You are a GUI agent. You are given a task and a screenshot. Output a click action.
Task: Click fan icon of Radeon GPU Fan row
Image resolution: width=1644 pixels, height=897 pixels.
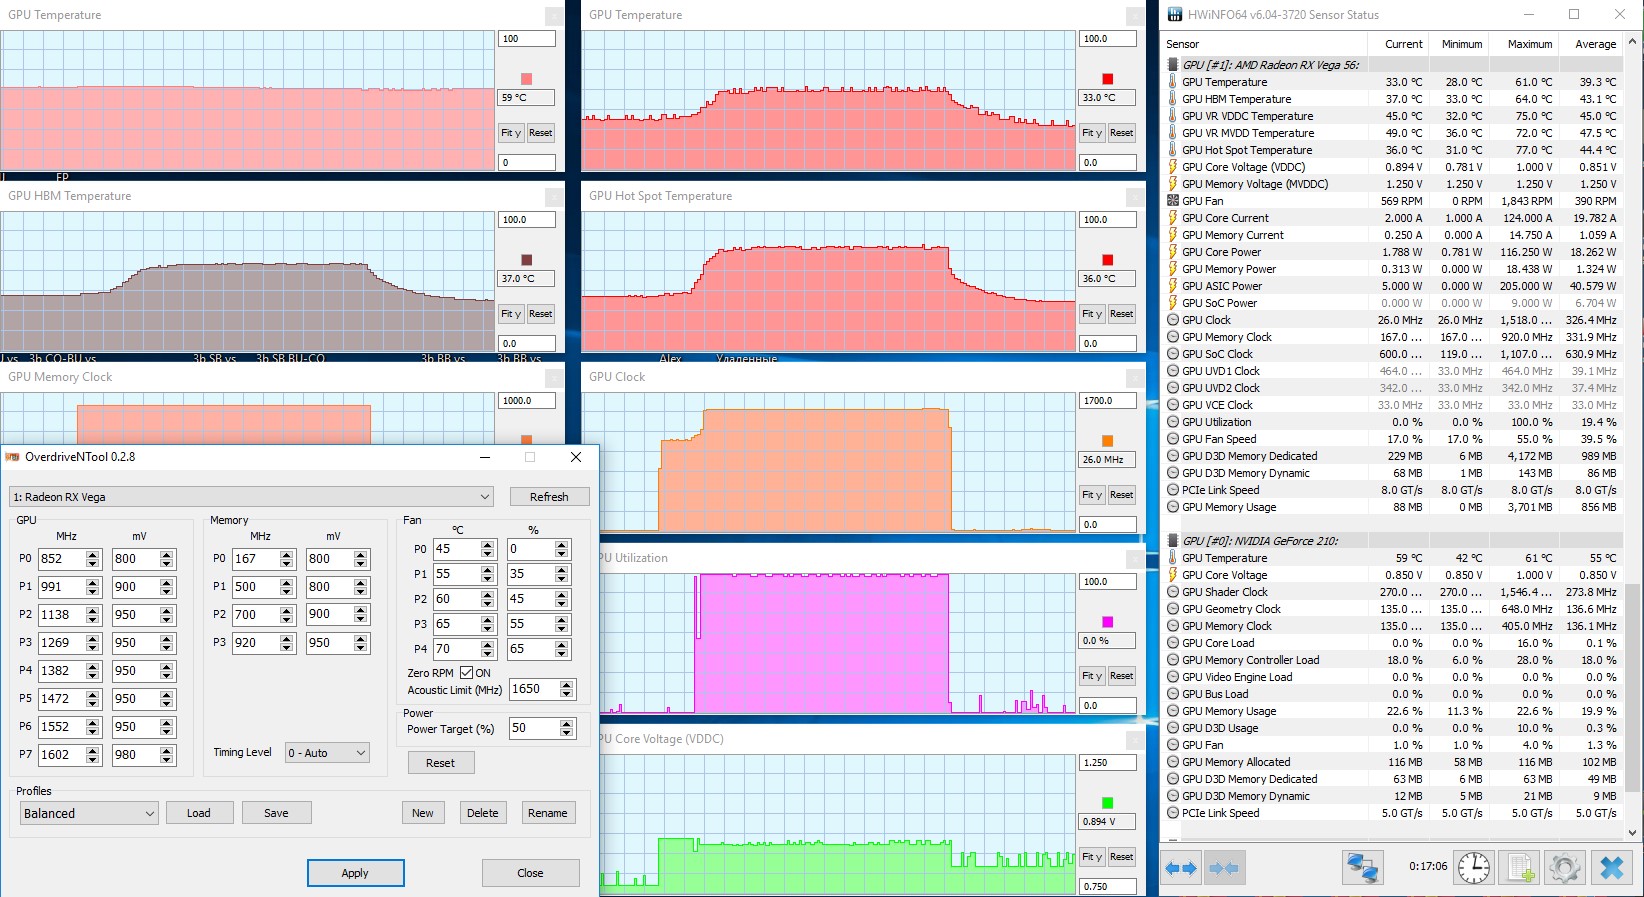click(x=1173, y=201)
